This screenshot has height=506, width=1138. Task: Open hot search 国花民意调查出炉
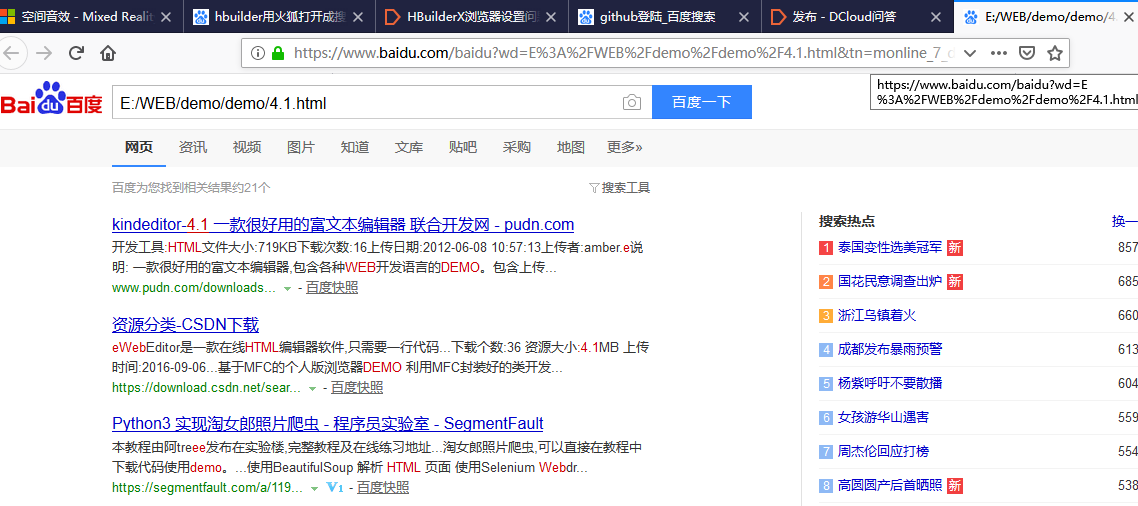point(890,281)
